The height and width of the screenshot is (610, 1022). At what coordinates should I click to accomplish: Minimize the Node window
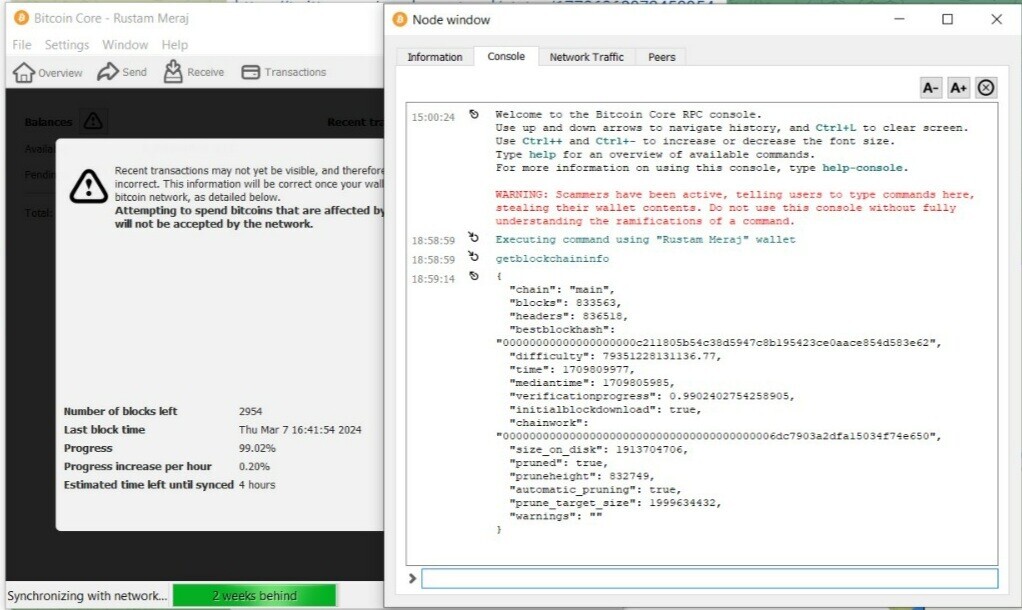(x=899, y=20)
